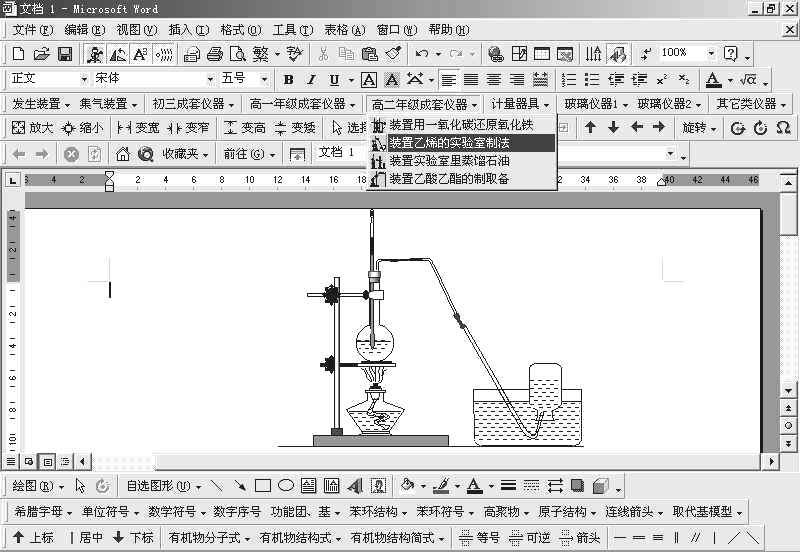
Task: Click the numbered list icon
Action: pyautogui.click(x=569, y=80)
